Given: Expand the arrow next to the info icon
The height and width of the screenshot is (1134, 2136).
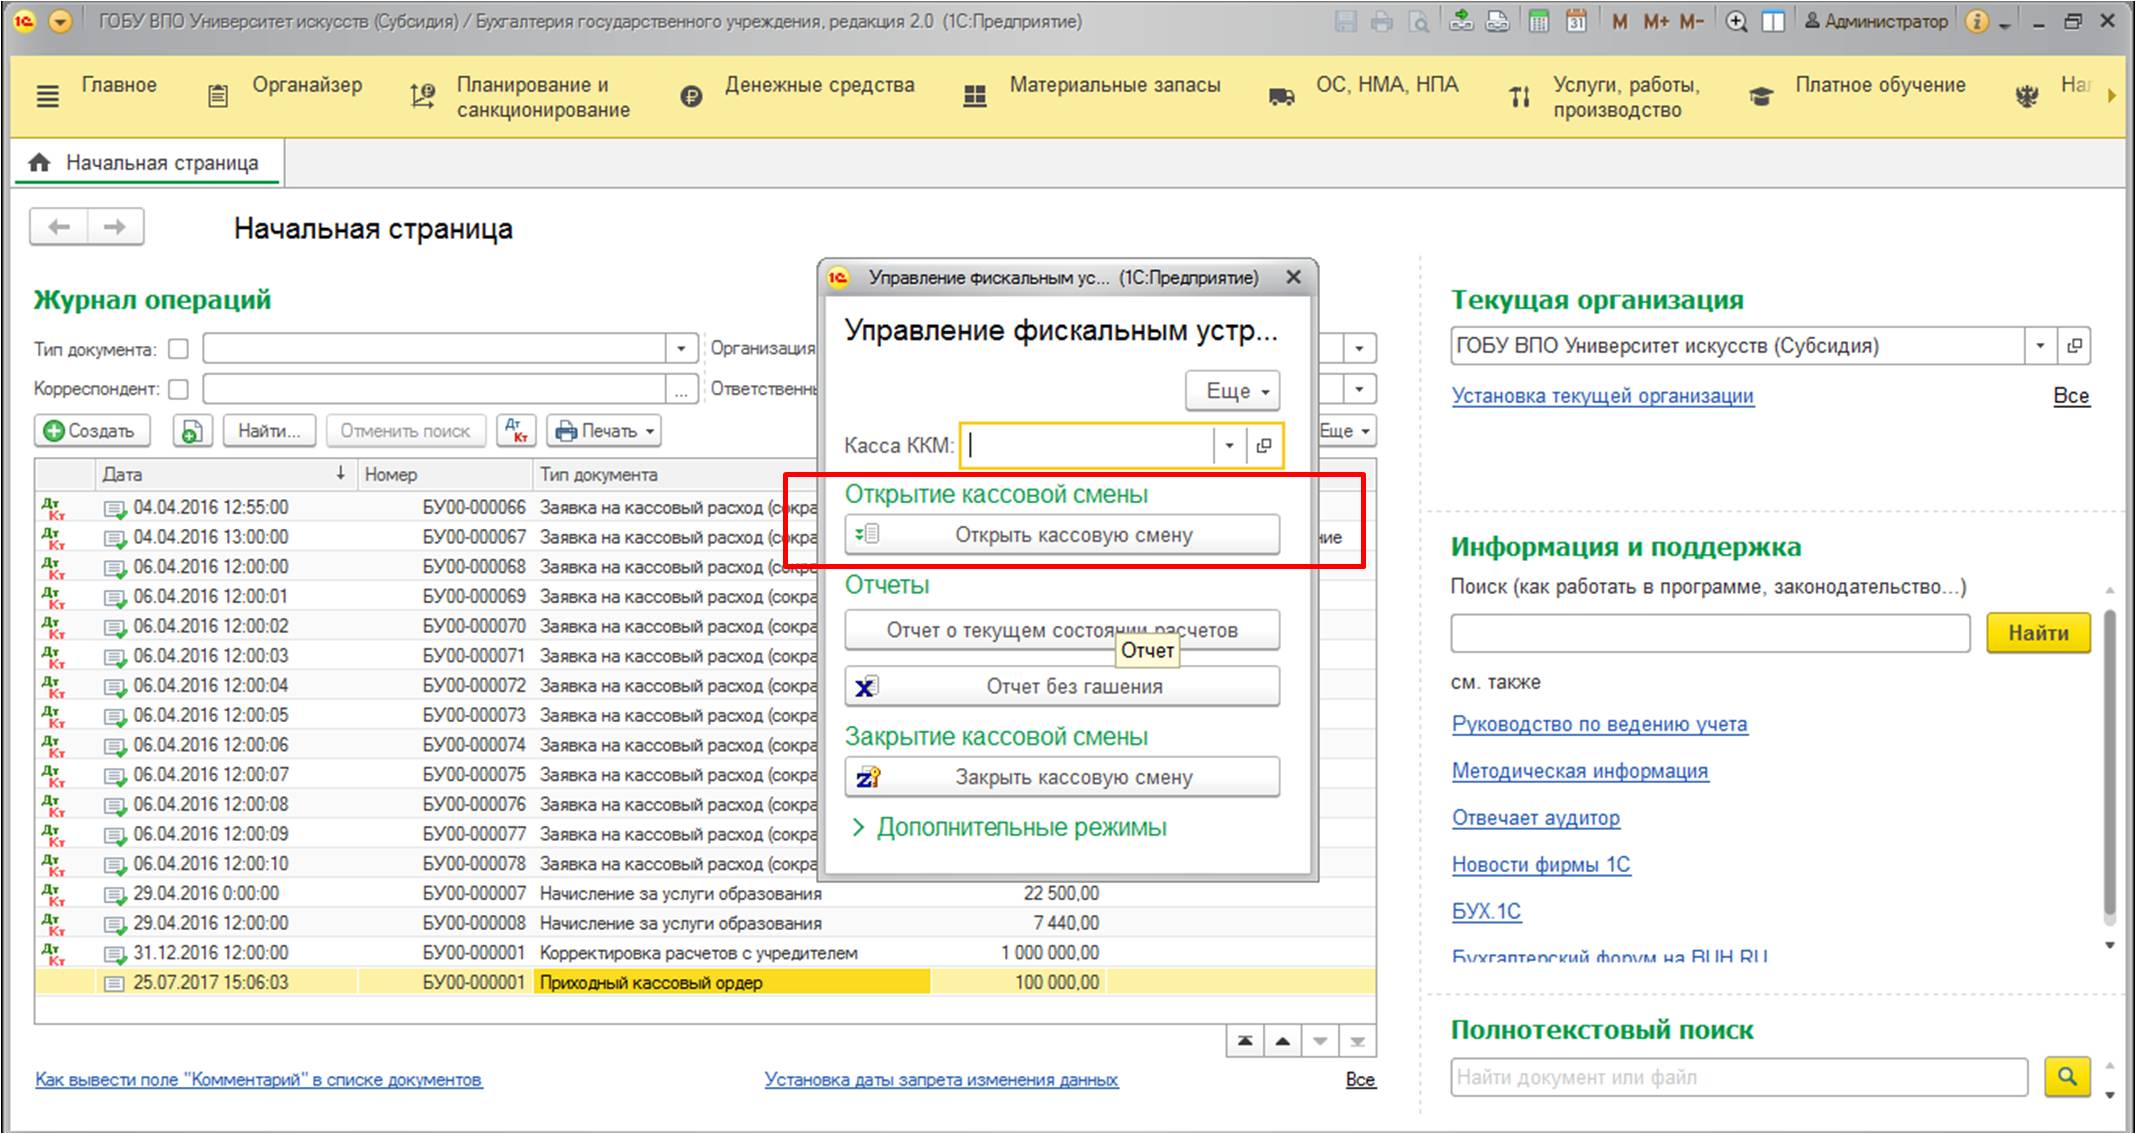Looking at the screenshot, I should coord(2004,25).
